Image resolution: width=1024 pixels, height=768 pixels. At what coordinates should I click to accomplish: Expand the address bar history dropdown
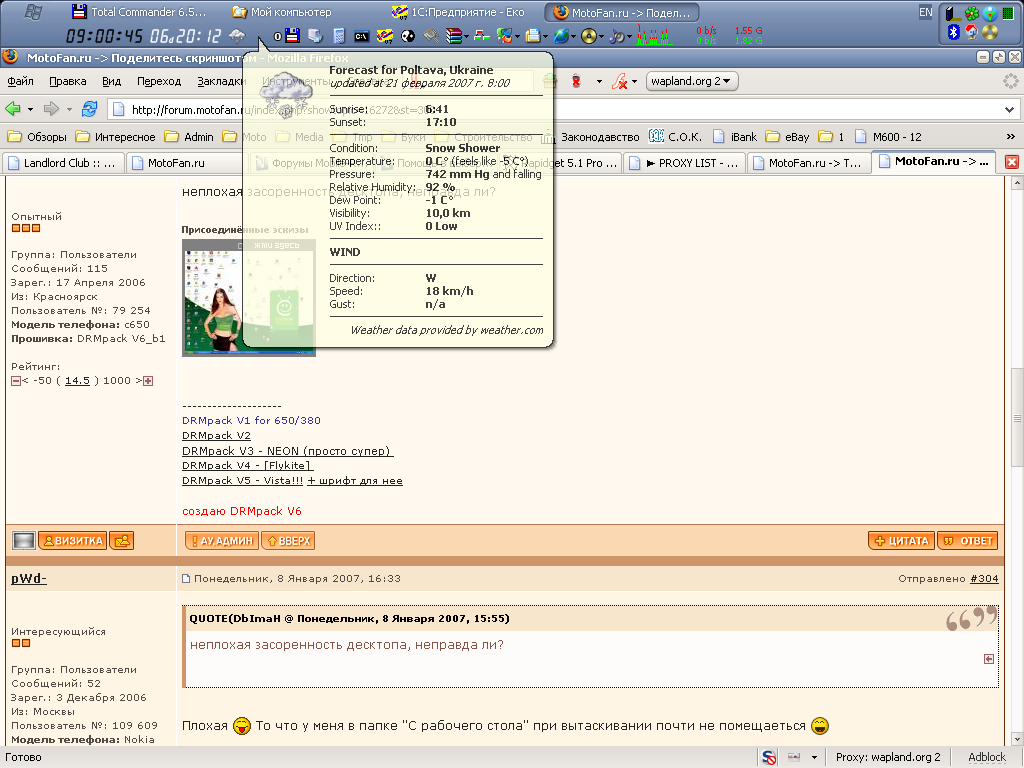click(1009, 110)
